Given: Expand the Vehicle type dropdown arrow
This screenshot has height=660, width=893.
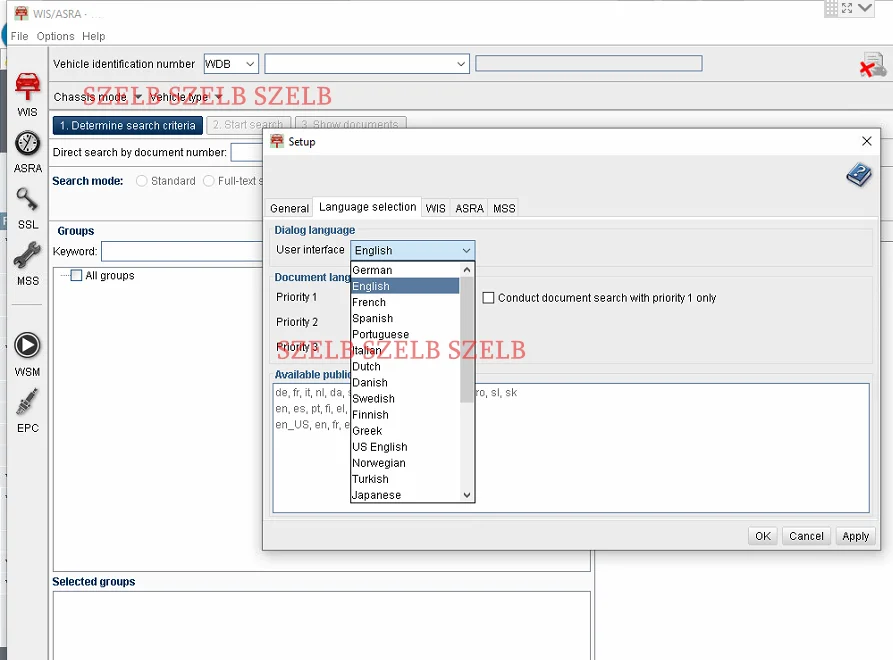Looking at the screenshot, I should coord(218,97).
